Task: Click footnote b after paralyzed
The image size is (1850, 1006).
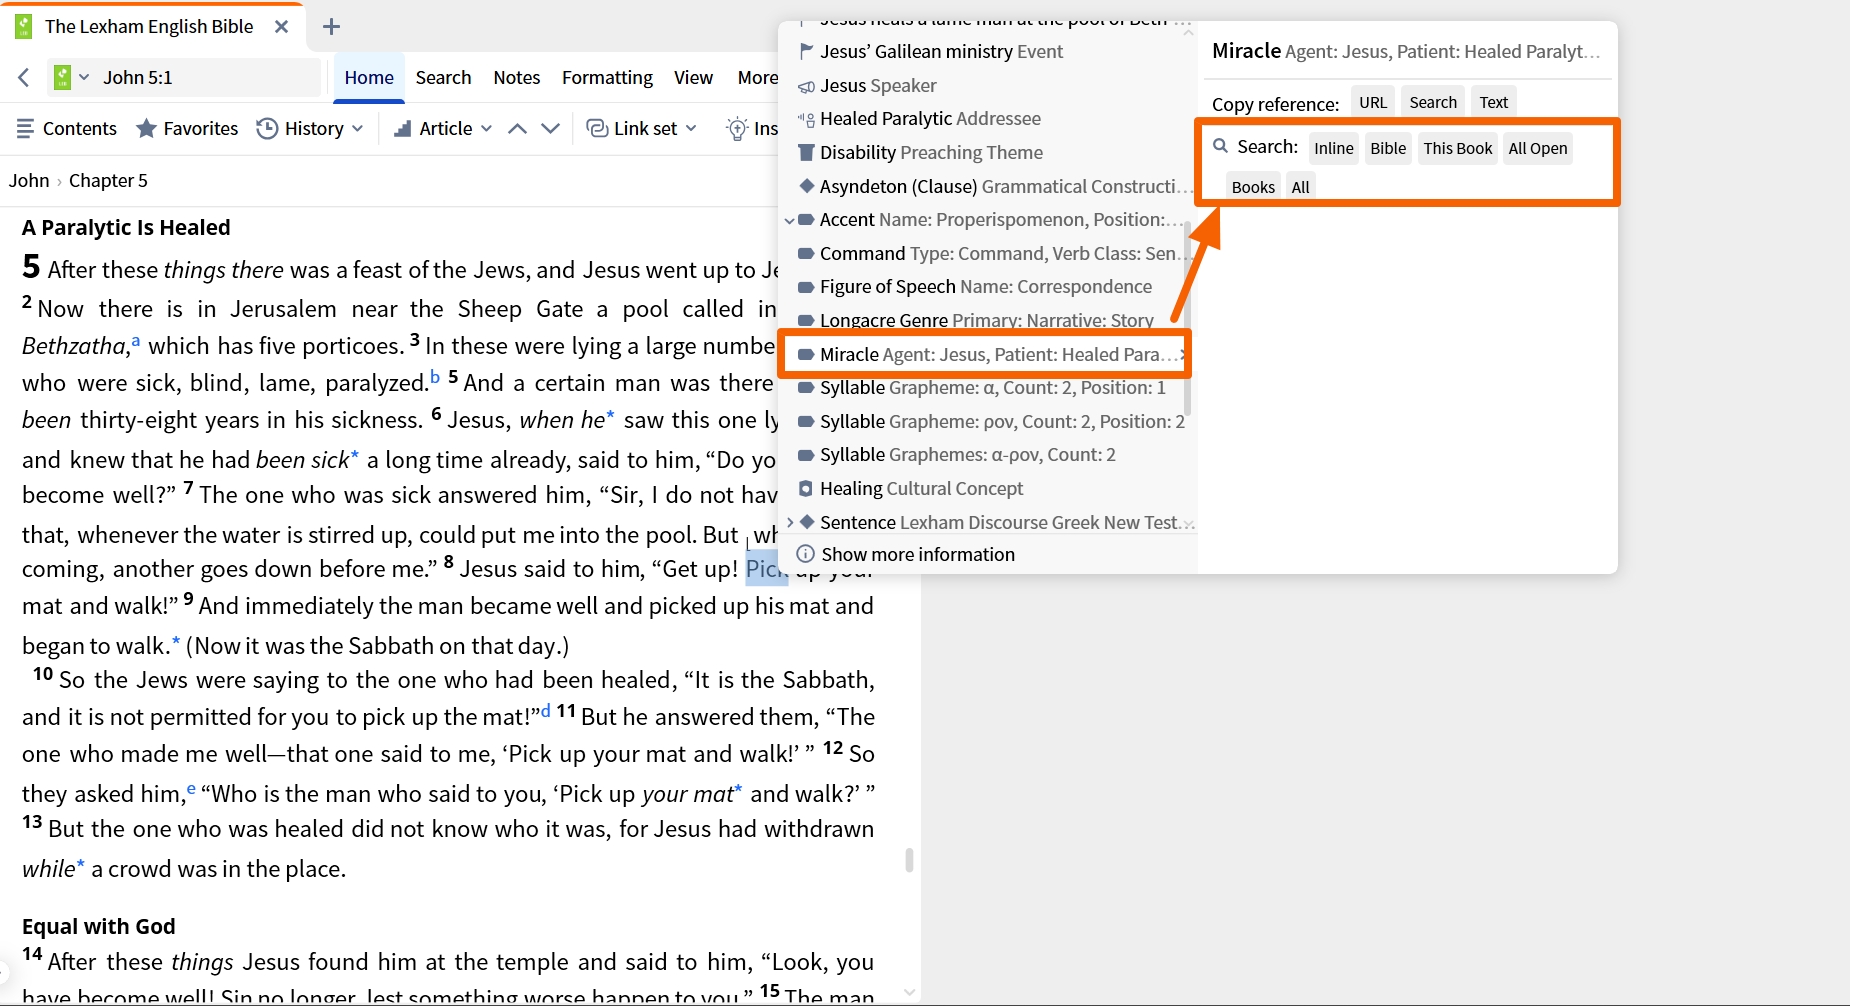Action: click(435, 377)
